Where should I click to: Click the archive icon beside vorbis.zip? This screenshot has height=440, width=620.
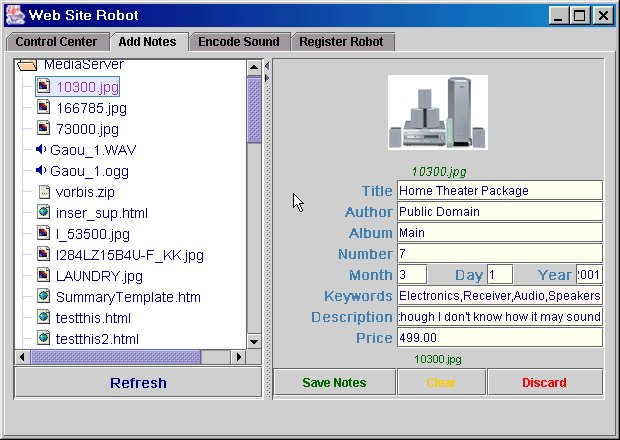point(44,192)
